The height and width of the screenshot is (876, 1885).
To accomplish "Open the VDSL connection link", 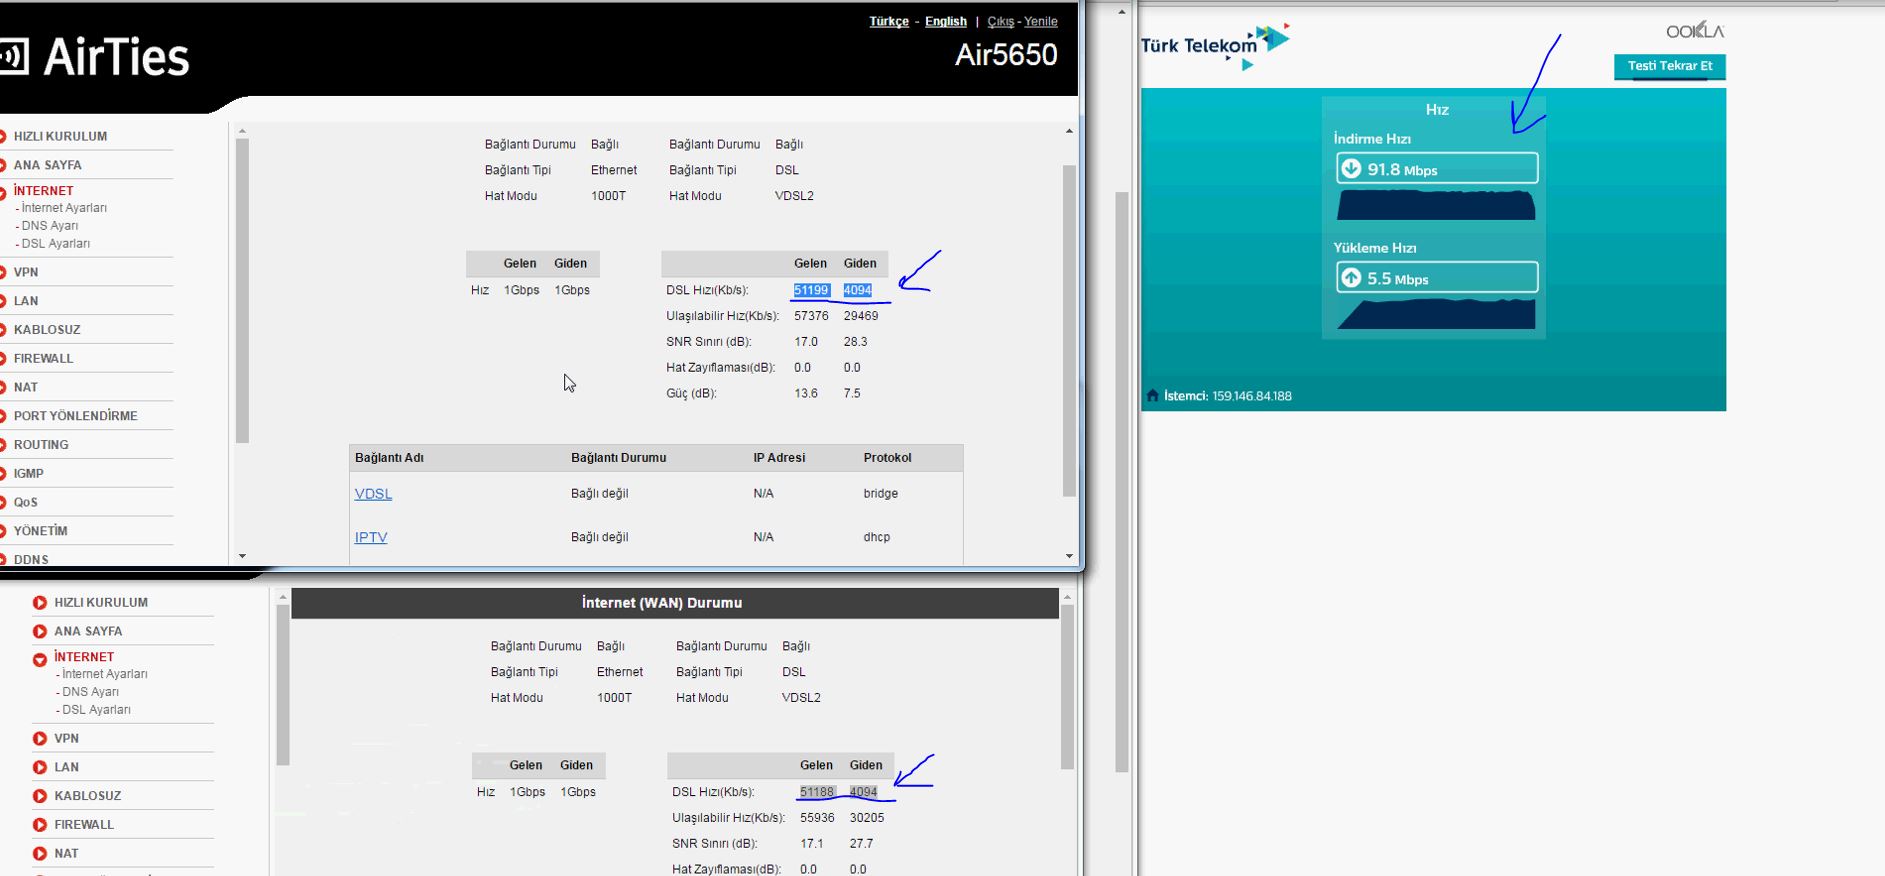I will (373, 494).
